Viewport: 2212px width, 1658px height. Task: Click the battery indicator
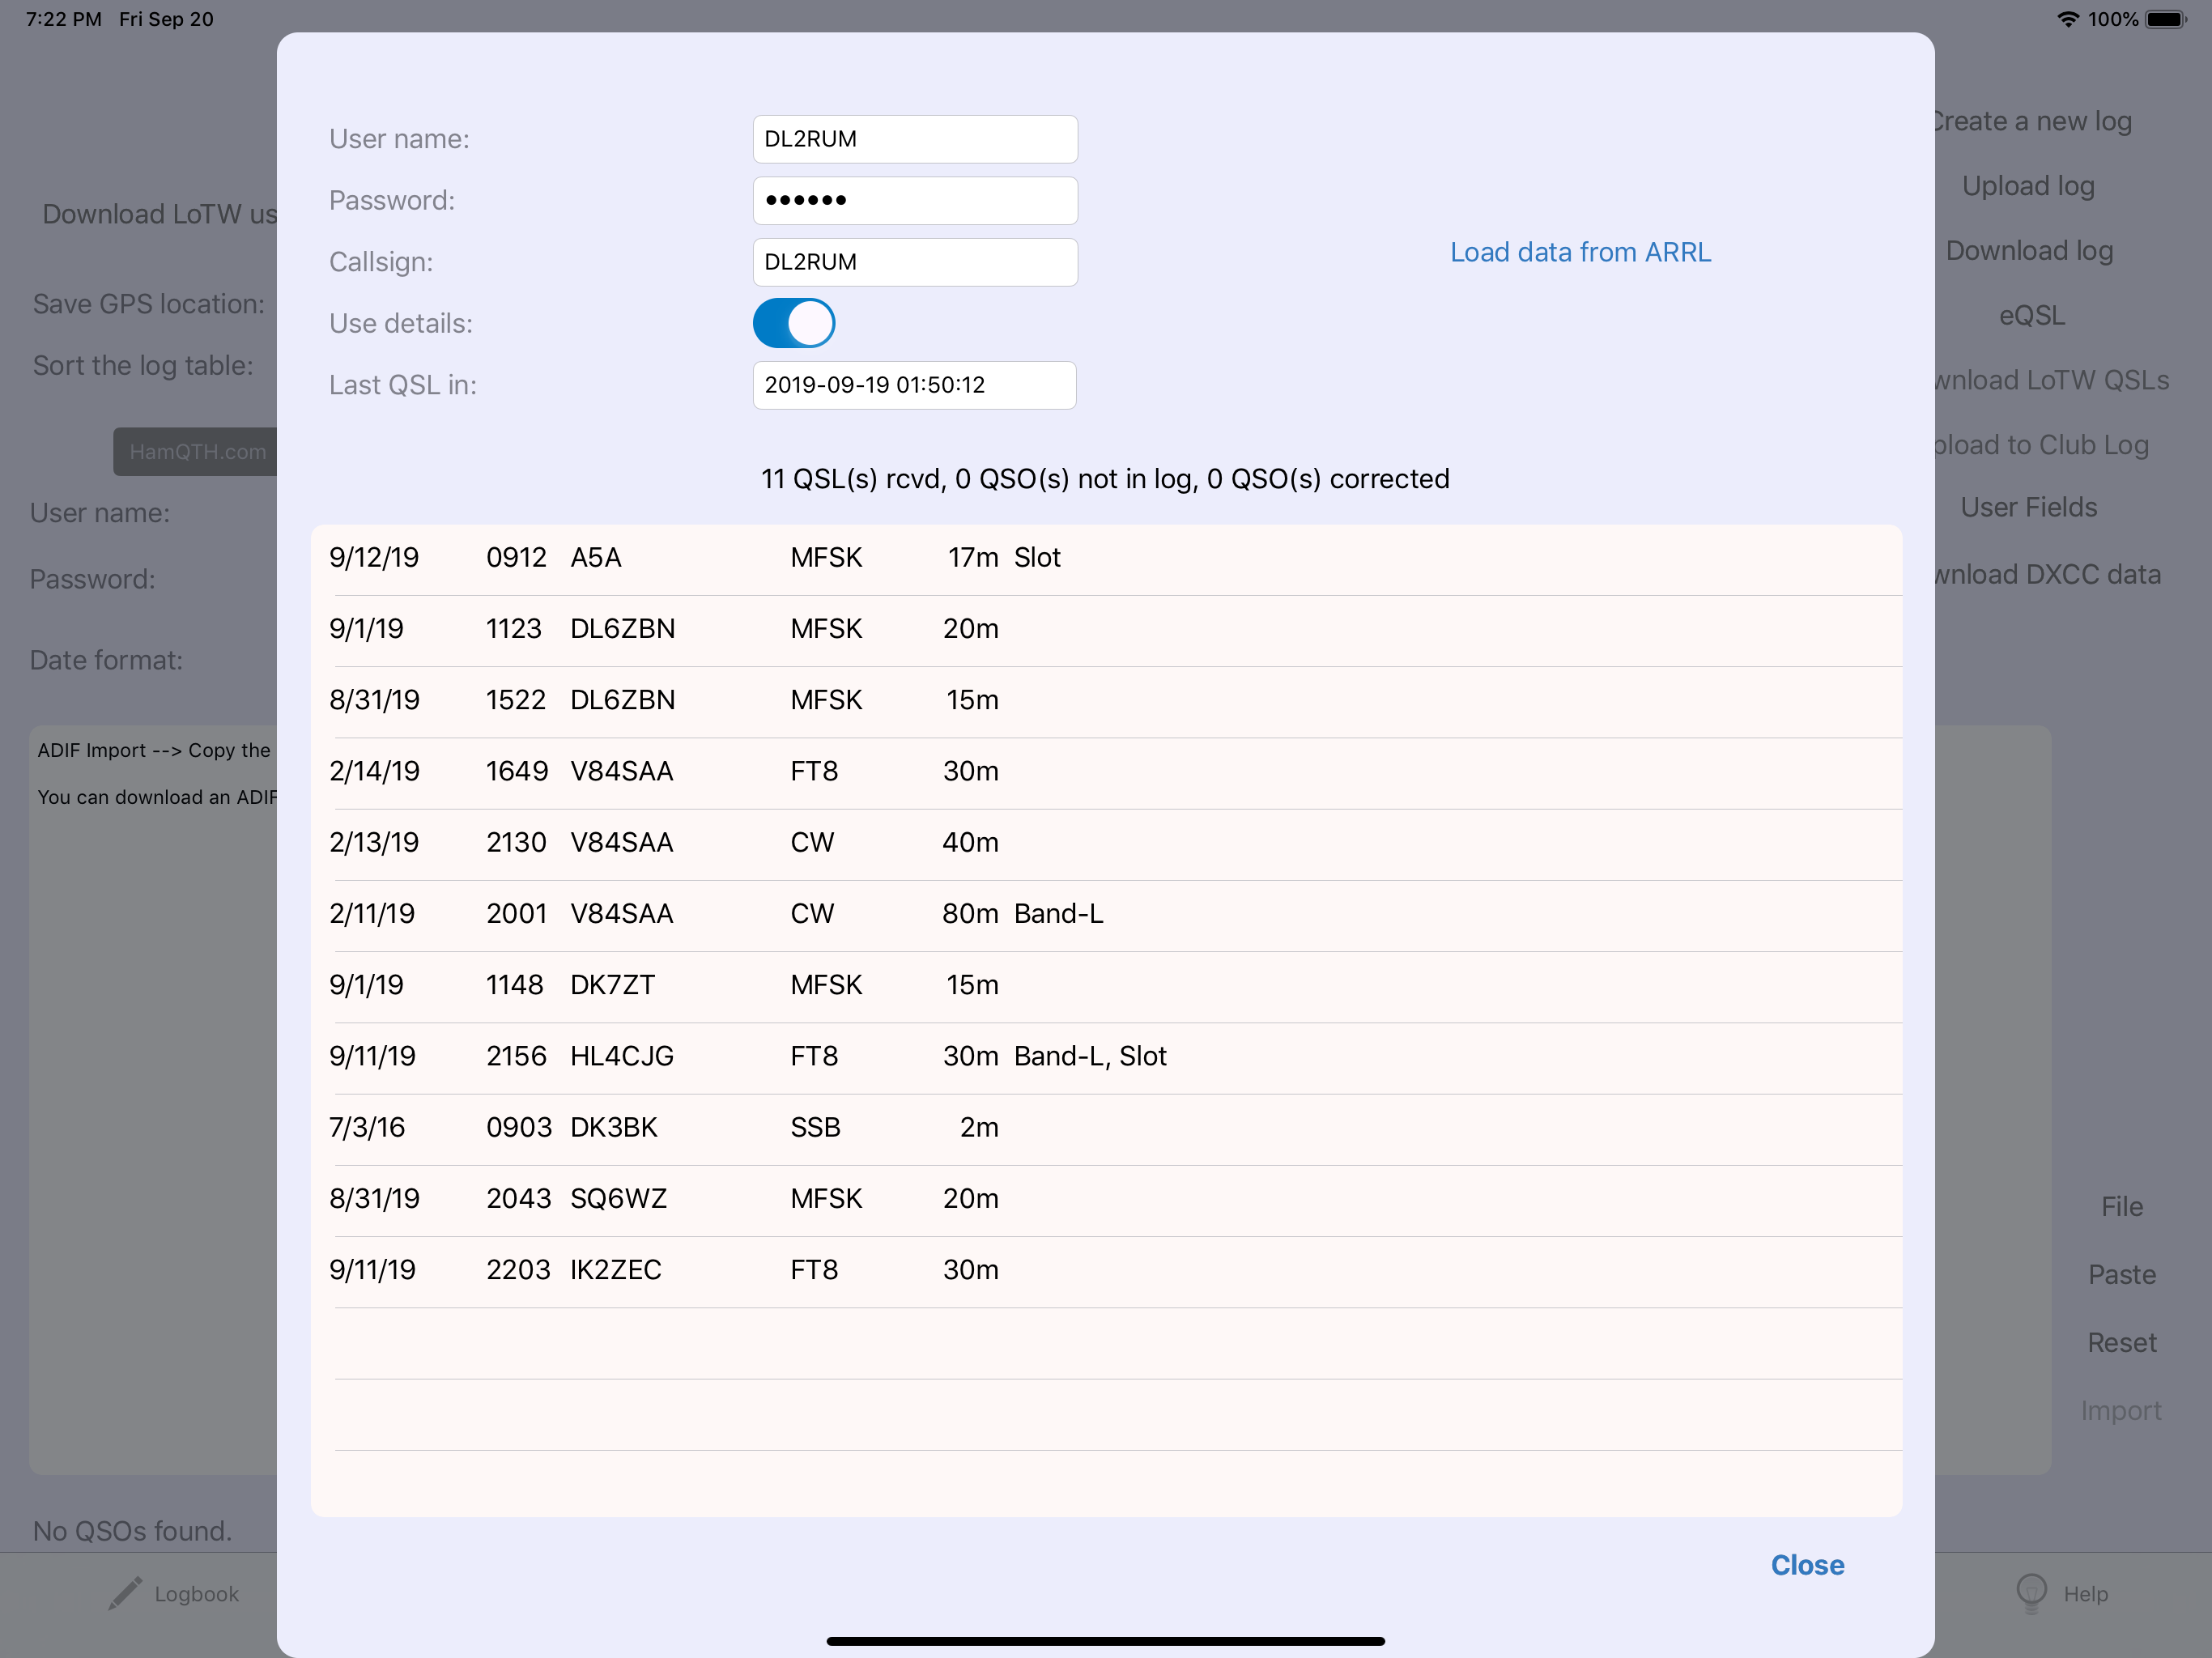coord(2163,18)
